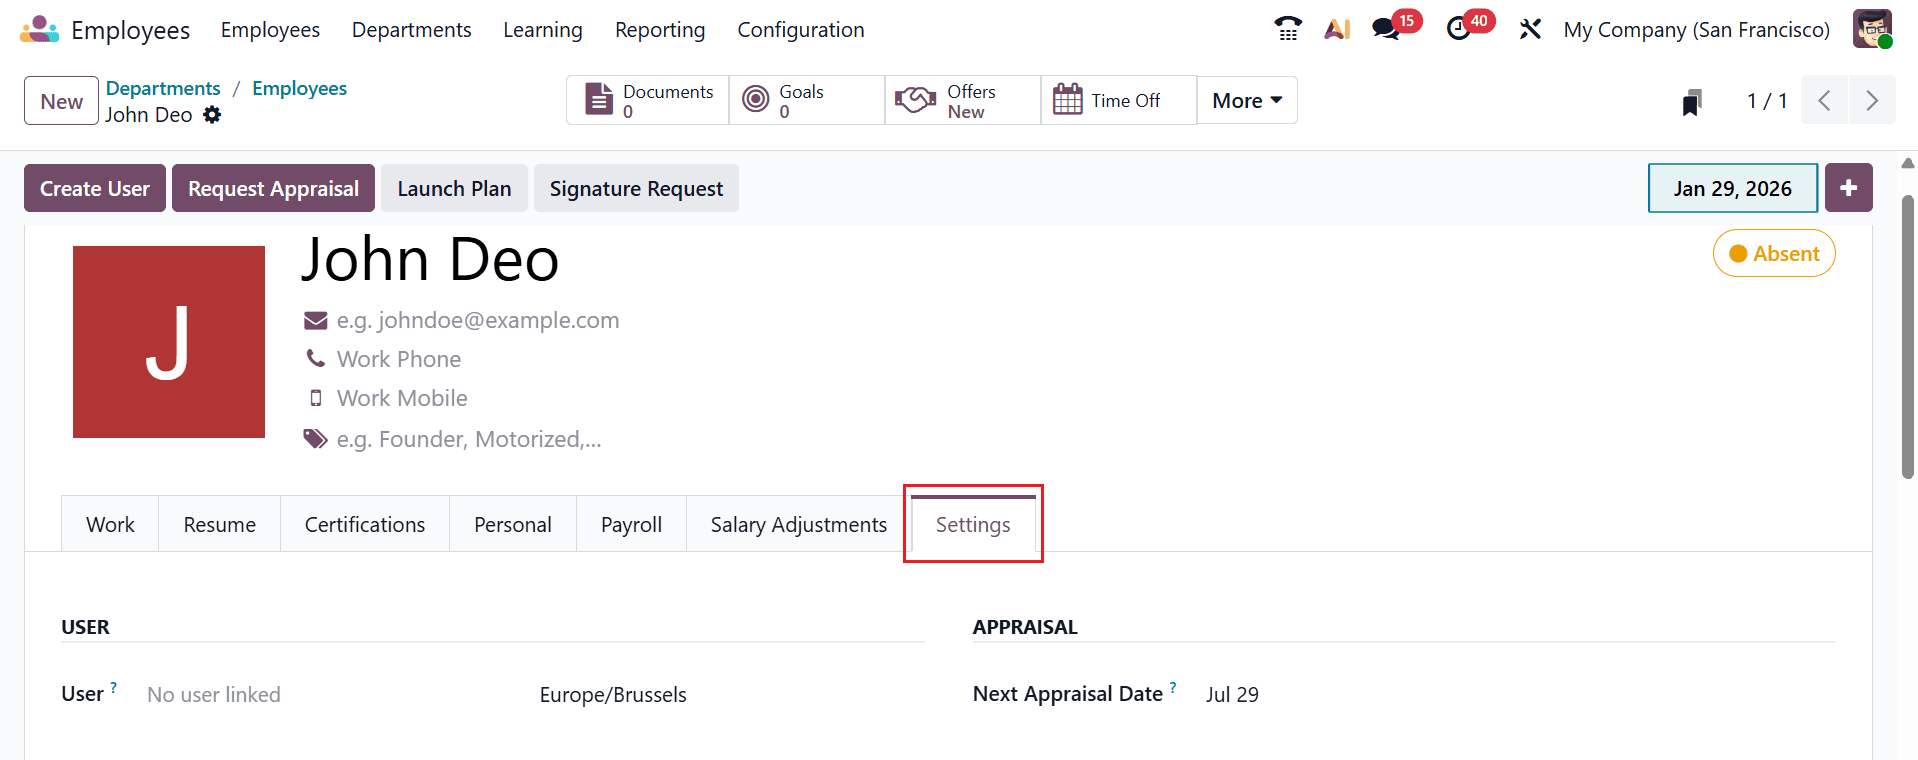Switch to the Personal tab
This screenshot has width=1918, height=760.
[x=512, y=524]
